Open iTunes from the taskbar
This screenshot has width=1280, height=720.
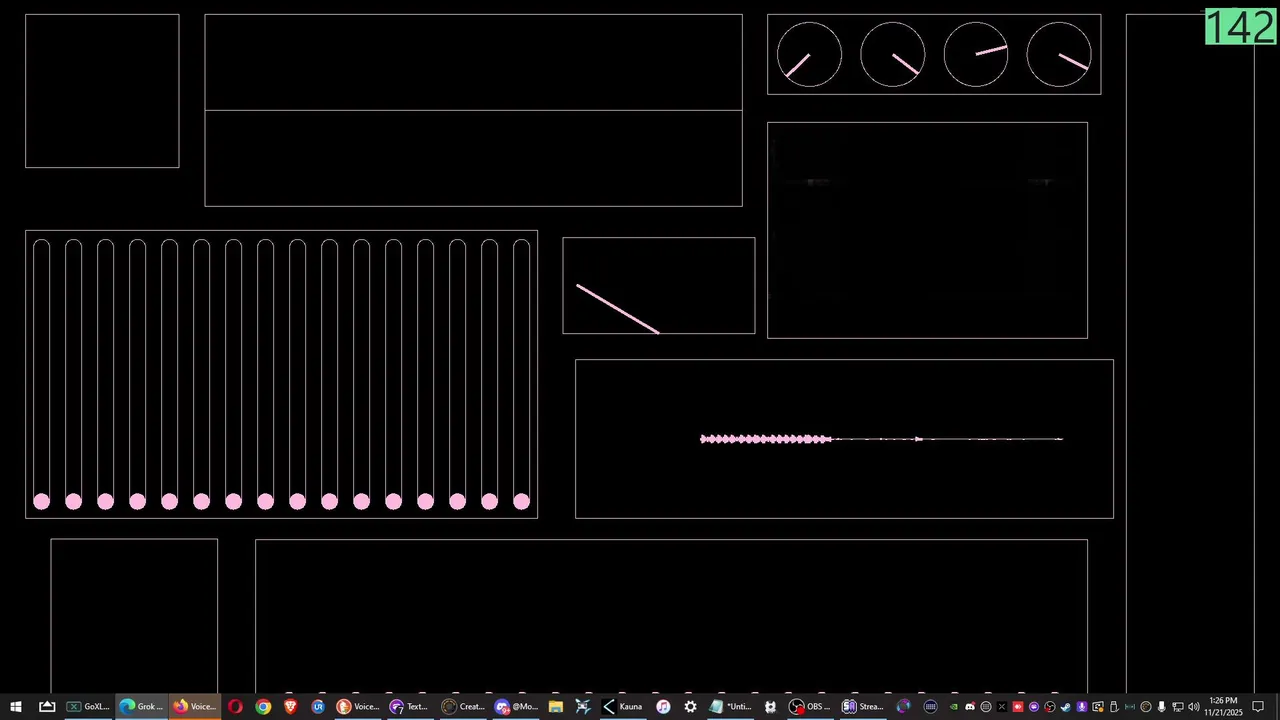pyautogui.click(x=663, y=706)
